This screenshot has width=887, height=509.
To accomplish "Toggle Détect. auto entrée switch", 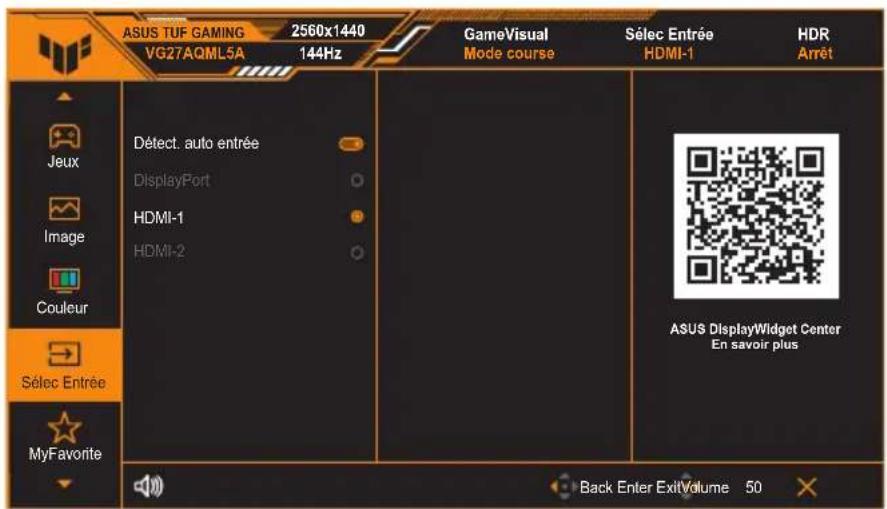I will coord(351,144).
